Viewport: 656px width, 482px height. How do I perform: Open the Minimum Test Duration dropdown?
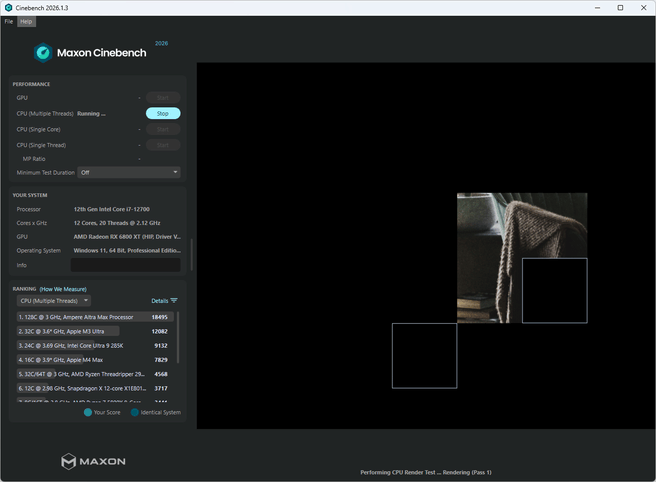[129, 172]
